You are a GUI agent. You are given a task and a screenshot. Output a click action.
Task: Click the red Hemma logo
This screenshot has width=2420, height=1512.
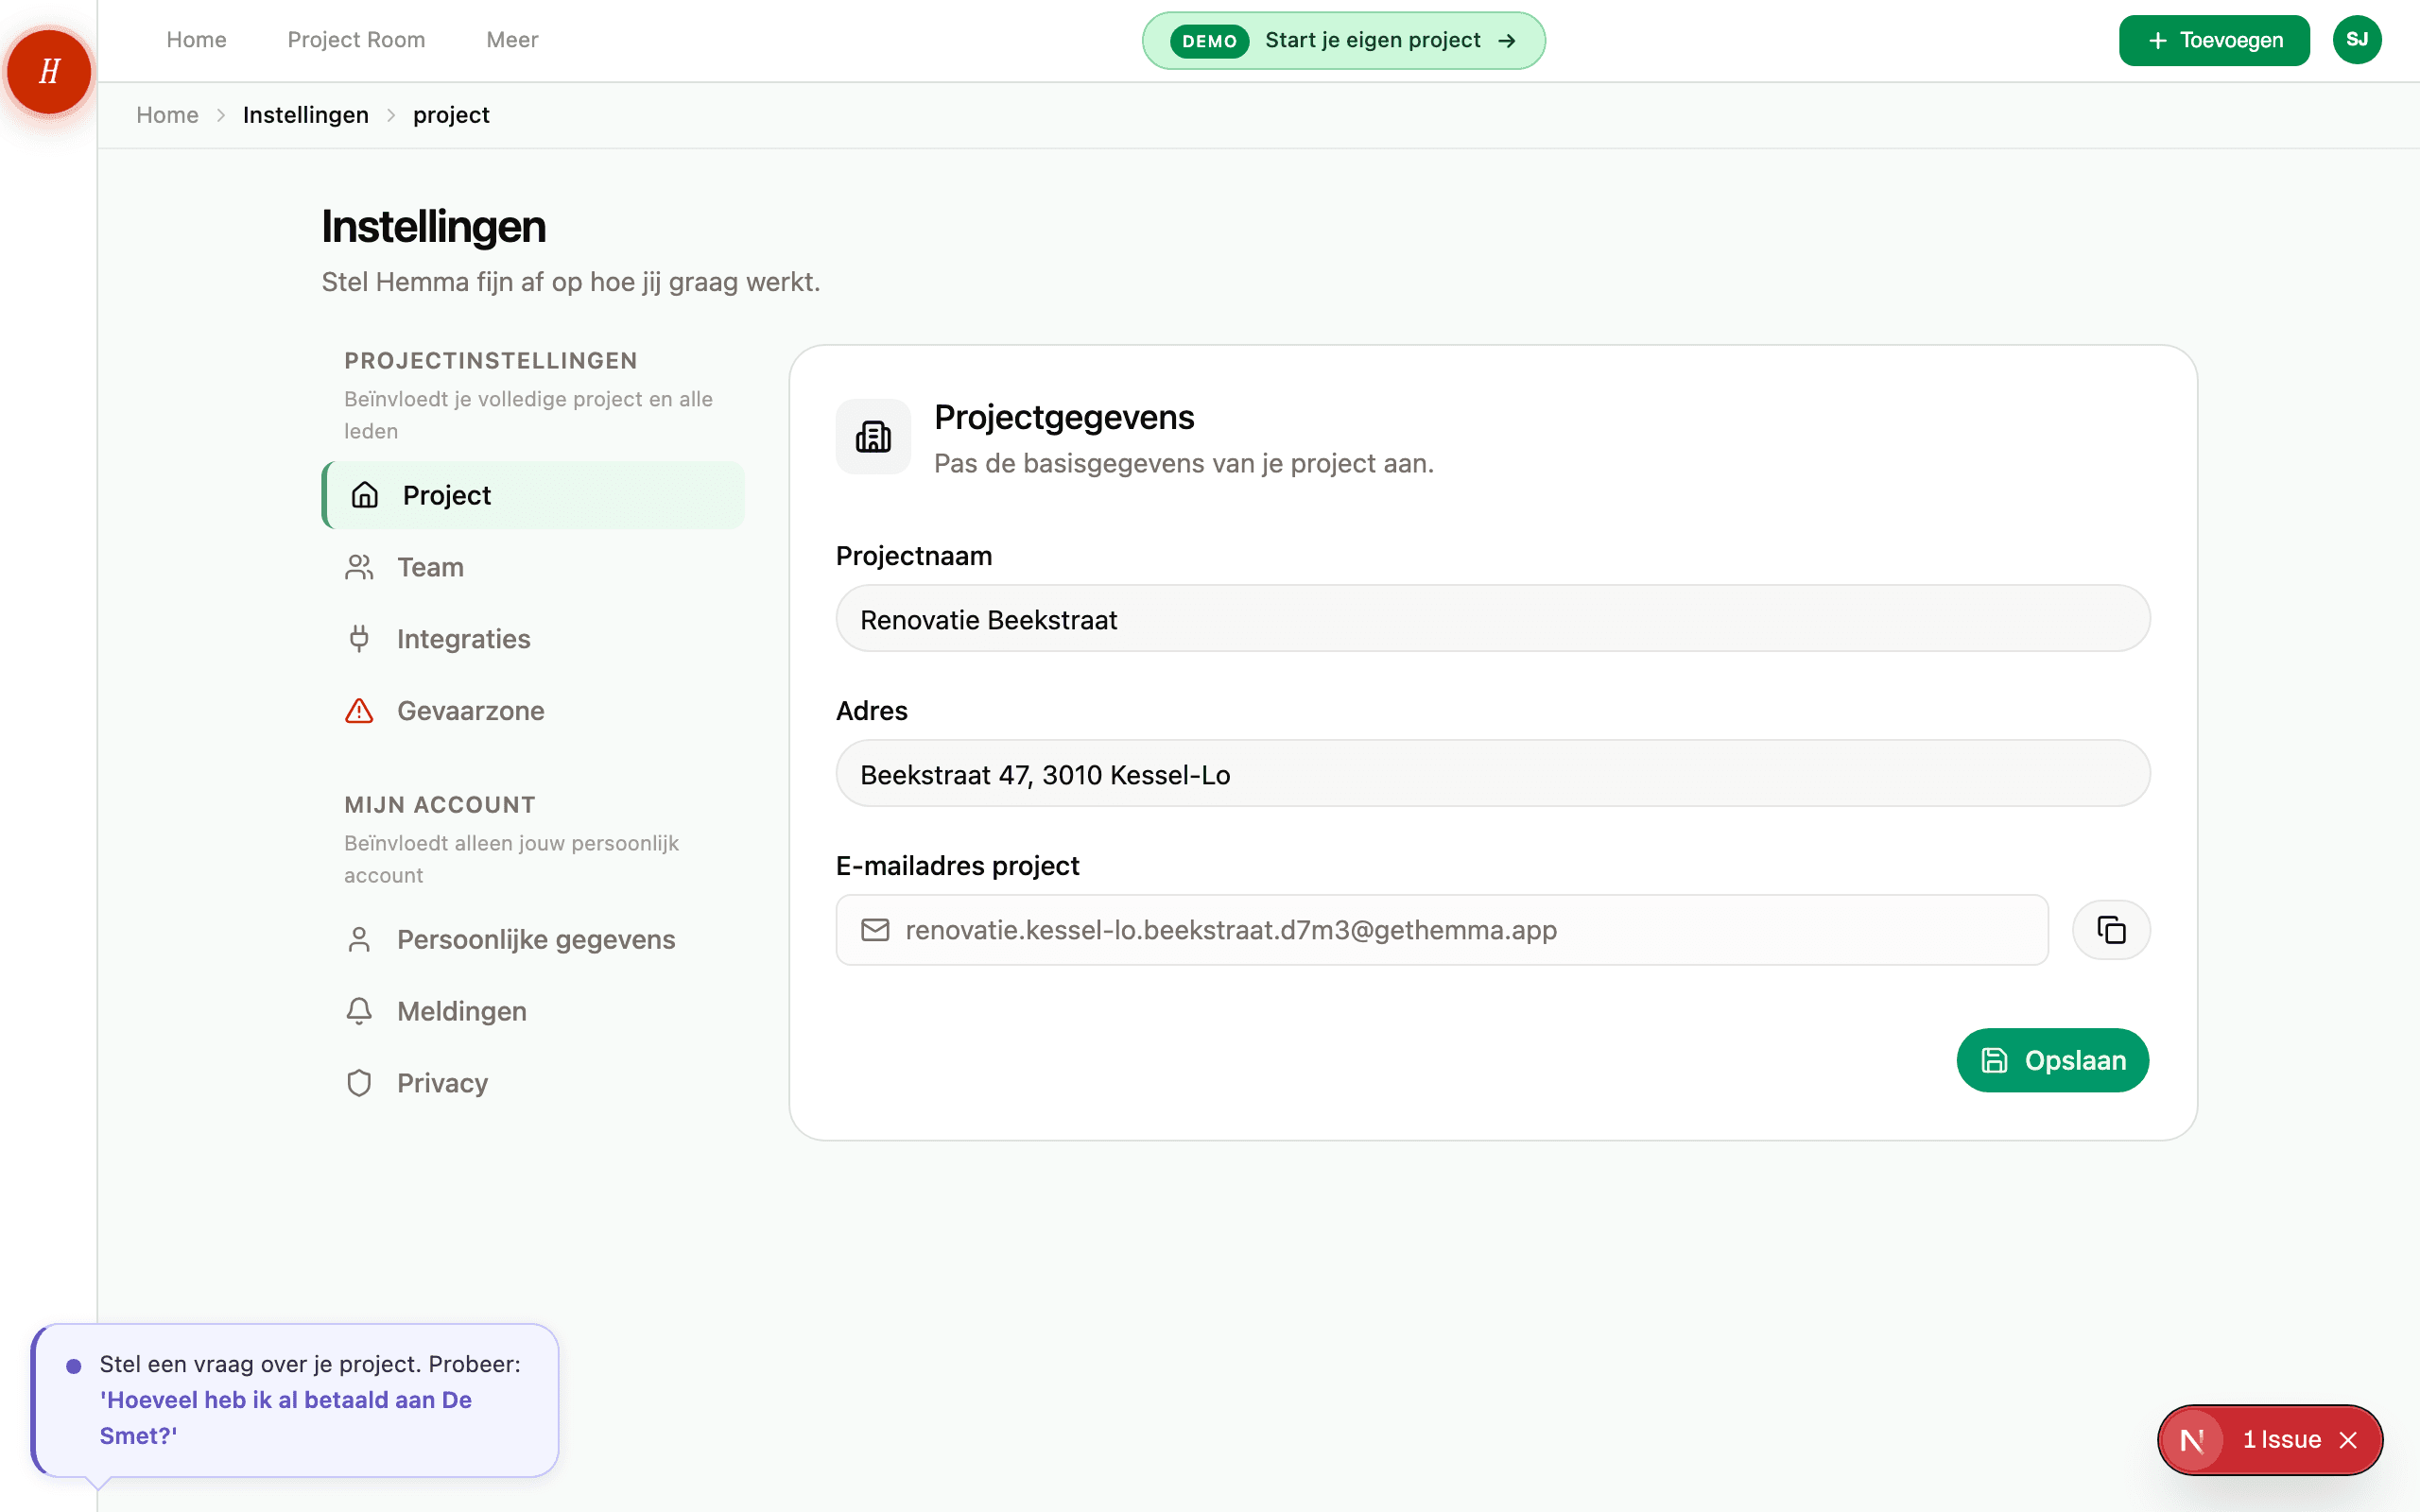pyautogui.click(x=48, y=71)
